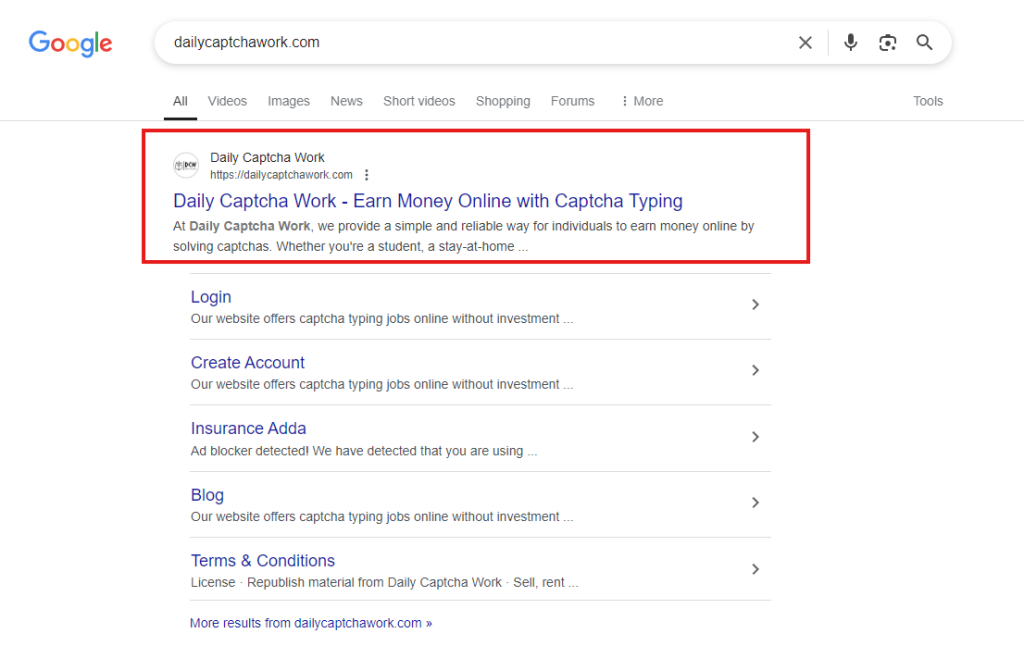Click the magnifying glass search icon

[x=924, y=42]
